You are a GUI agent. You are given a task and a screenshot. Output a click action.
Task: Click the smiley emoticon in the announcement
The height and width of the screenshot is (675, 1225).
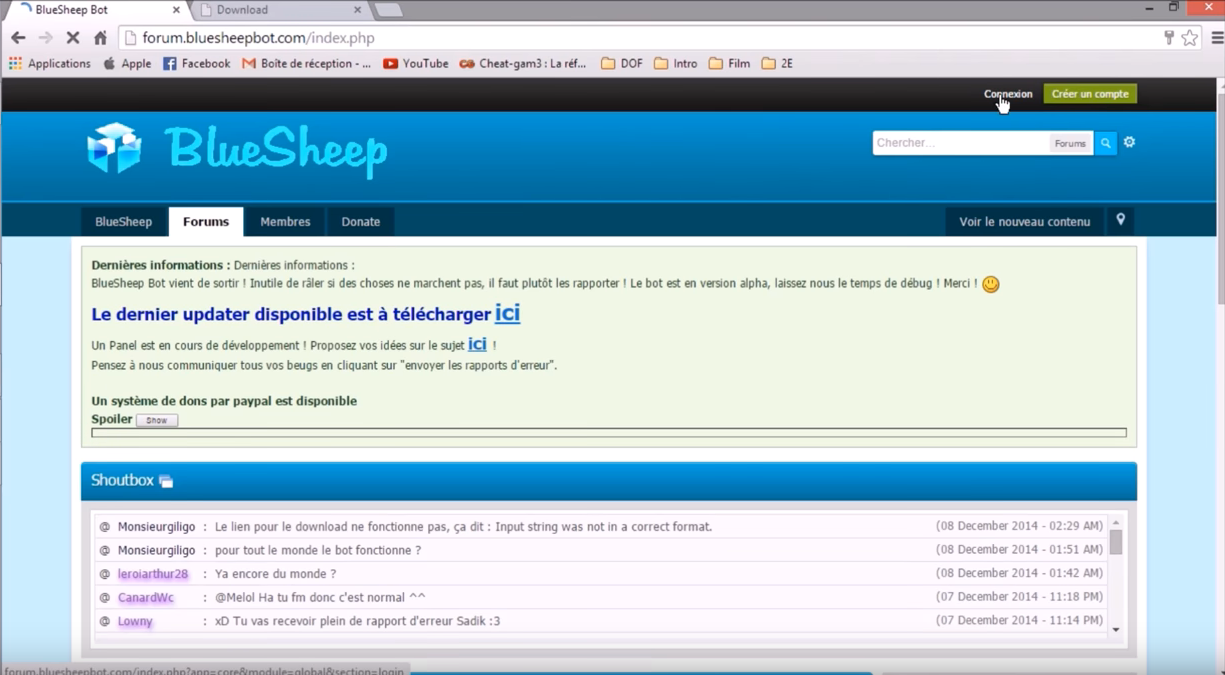point(990,284)
